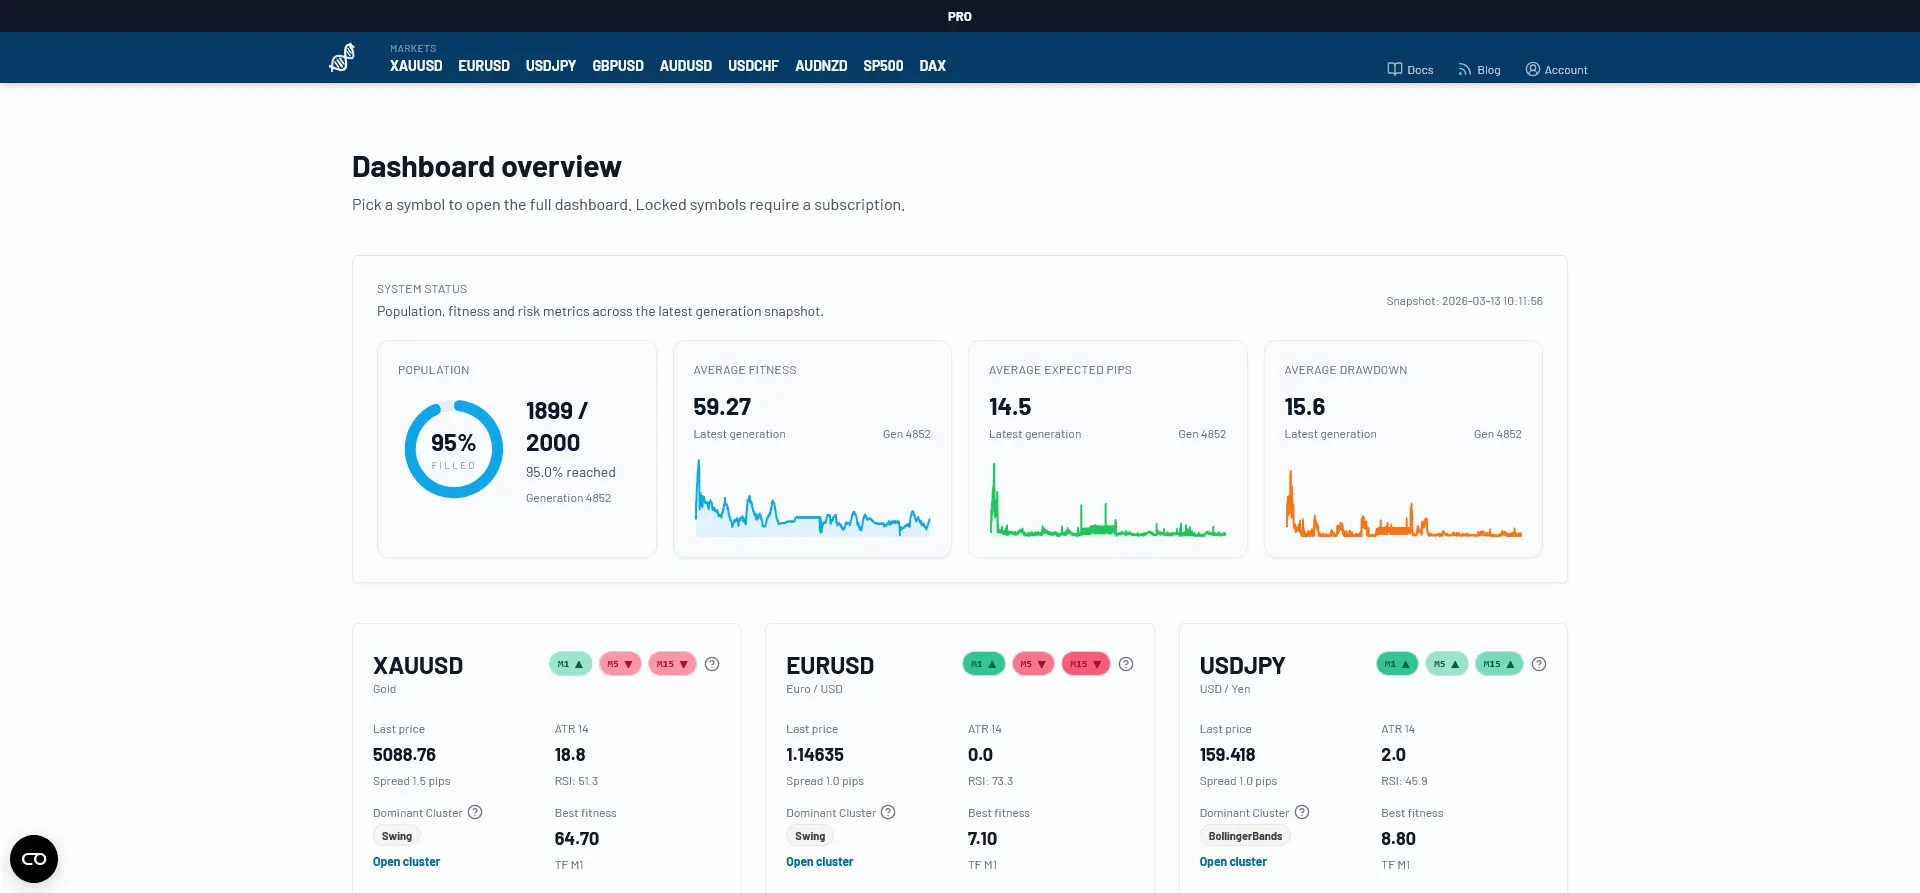
Task: Click the average expected pips value 14.5
Action: coord(1010,407)
